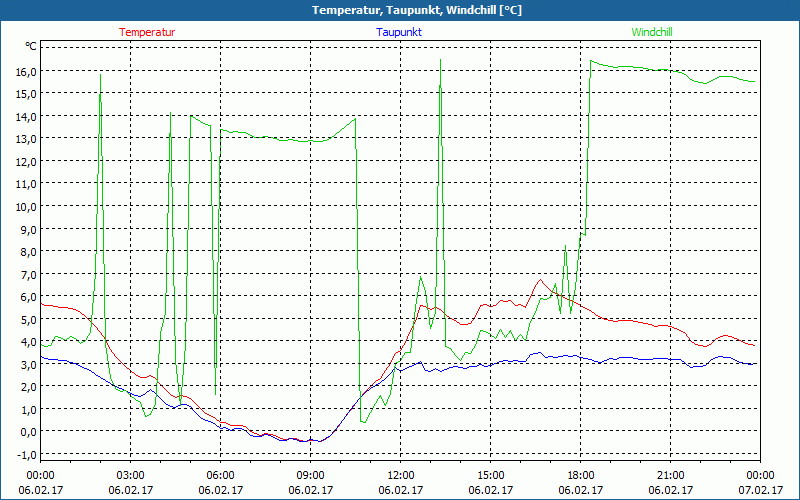Image resolution: width=800 pixels, height=500 pixels.
Task: Select the 5,0 y-axis tick label
Action: [27, 320]
